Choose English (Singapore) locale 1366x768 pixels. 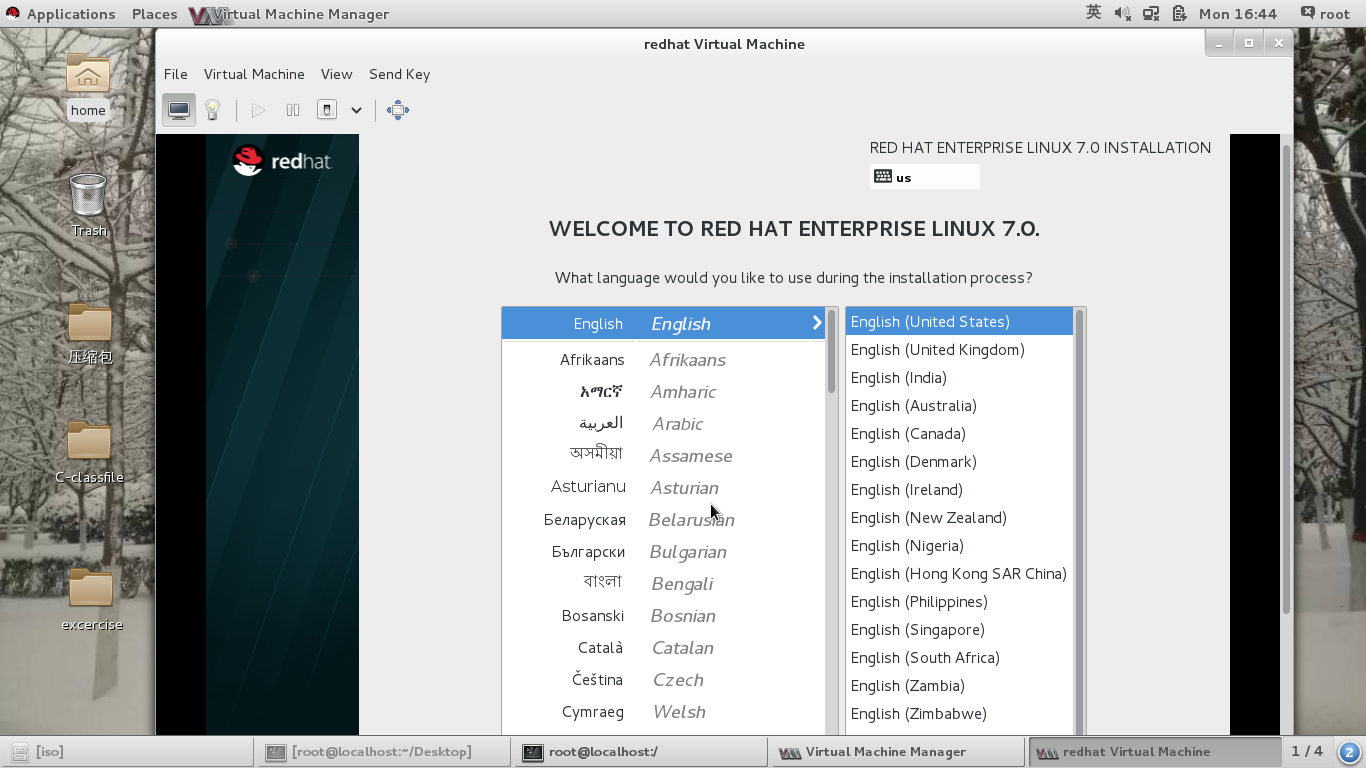coord(959,629)
